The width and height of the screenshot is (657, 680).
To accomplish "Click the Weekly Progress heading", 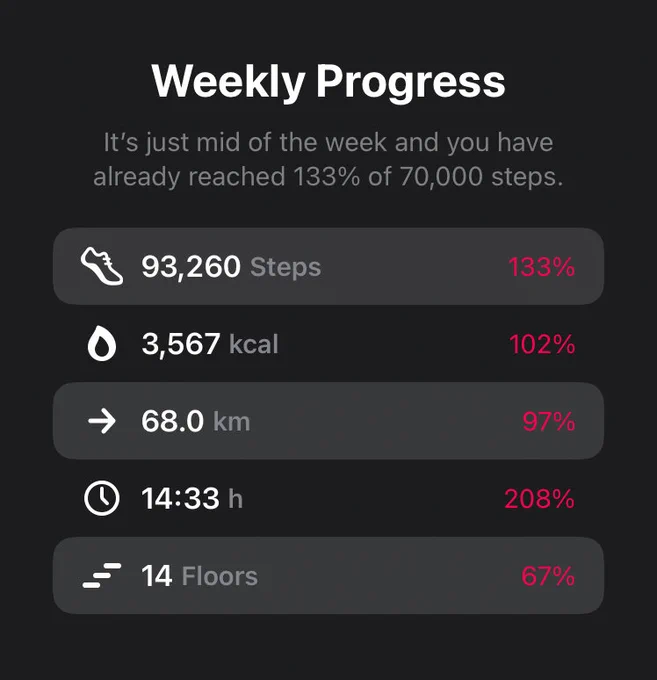I will (x=328, y=82).
